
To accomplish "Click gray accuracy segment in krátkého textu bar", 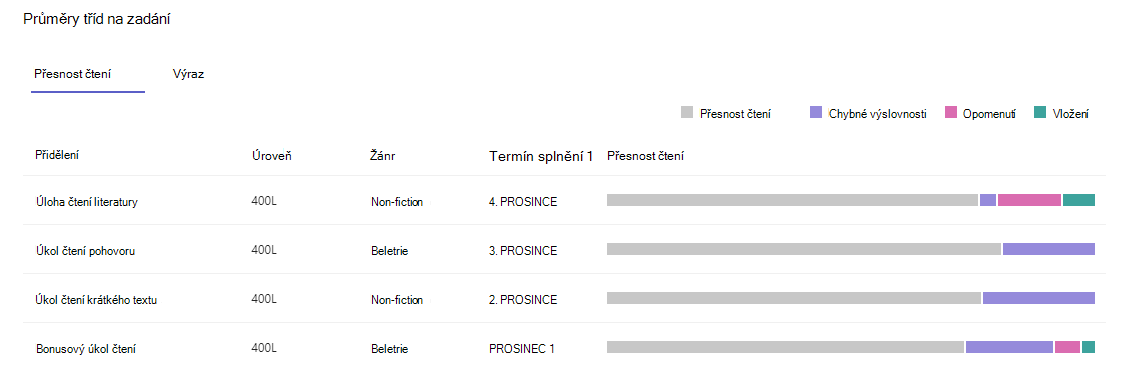I will pyautogui.click(x=793, y=298).
